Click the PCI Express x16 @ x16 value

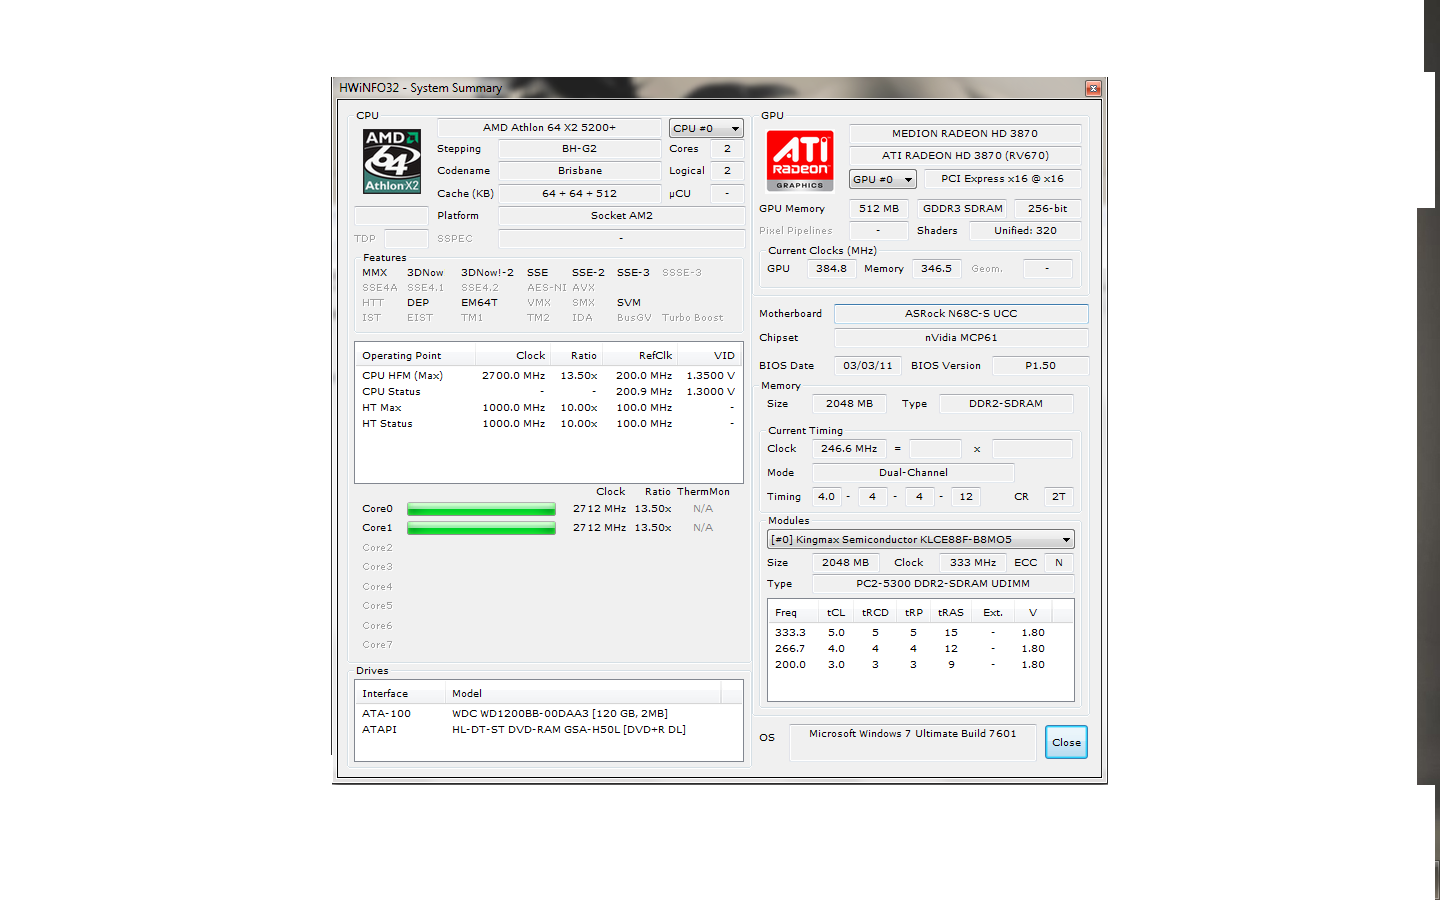coord(1002,179)
